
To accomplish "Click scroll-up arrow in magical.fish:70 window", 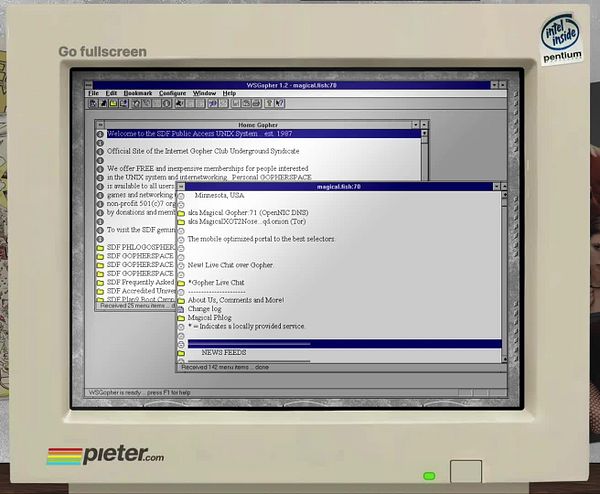I will click(504, 194).
